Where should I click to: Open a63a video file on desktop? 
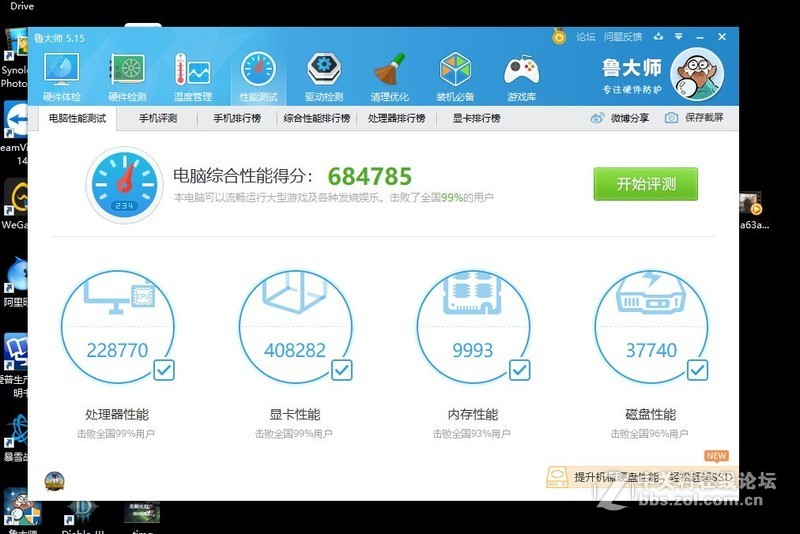point(754,210)
